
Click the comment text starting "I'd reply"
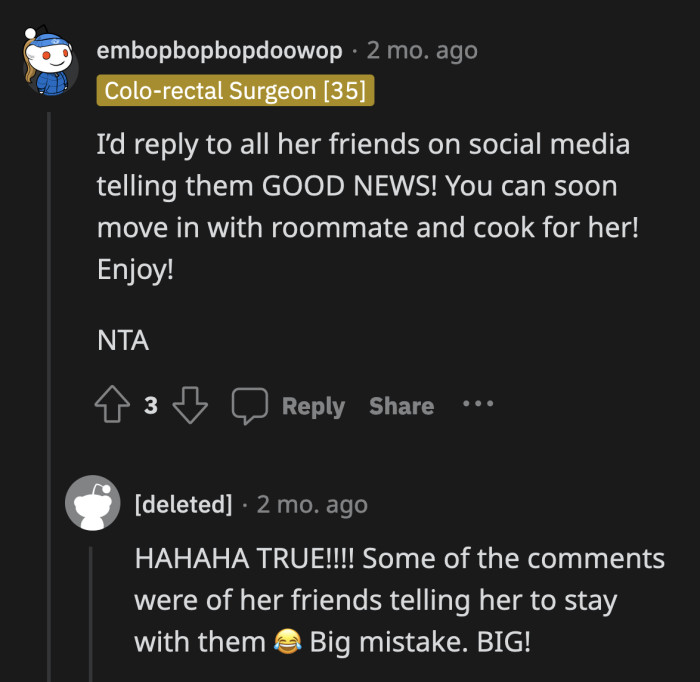366,207
